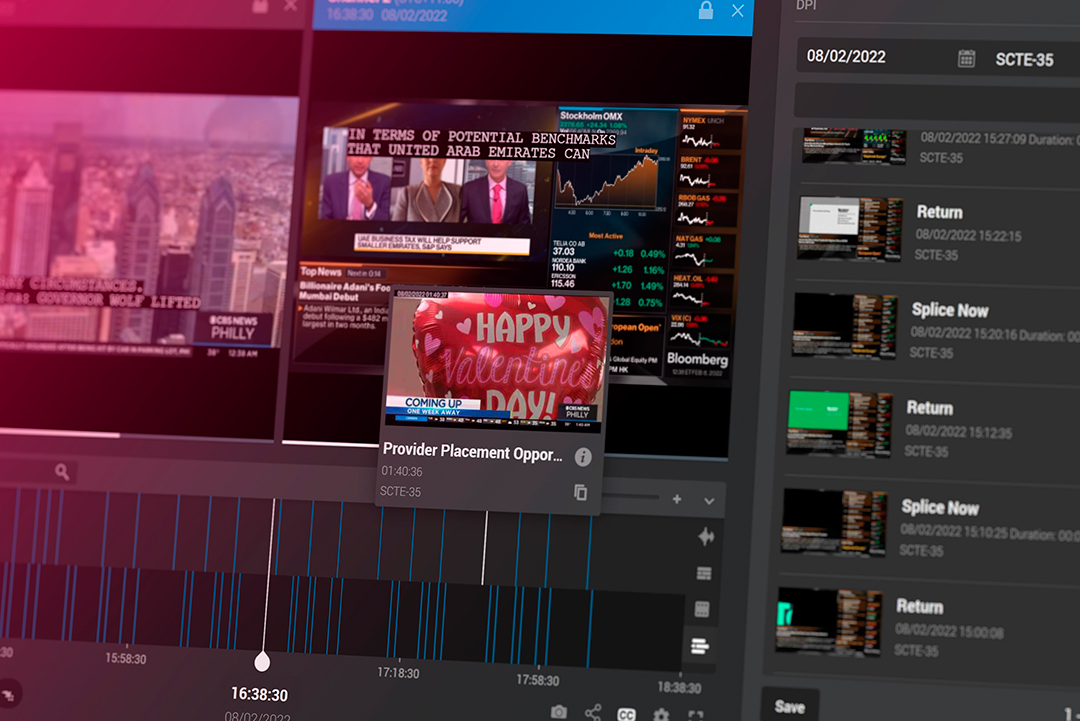The image size is (1080, 721).
Task: Click the copy icon on the Provider Placement popup
Action: (581, 492)
